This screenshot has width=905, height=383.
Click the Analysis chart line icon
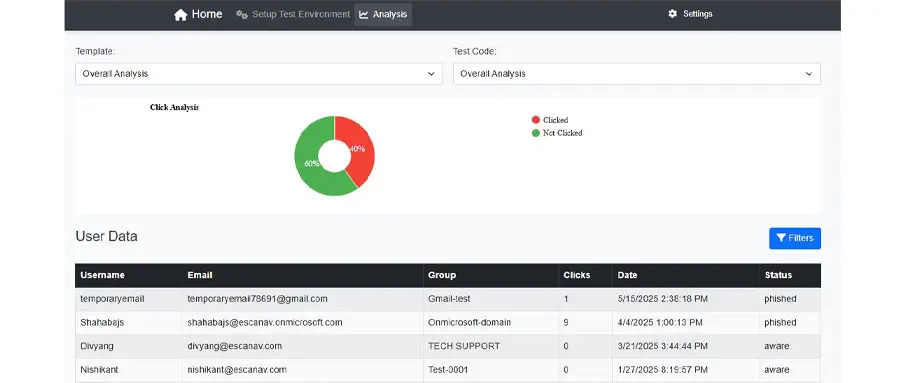pos(364,14)
